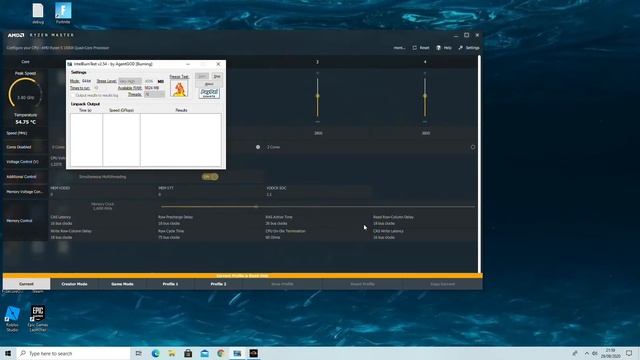
Task: Open File Explorer from the taskbar
Action: (x=172, y=353)
